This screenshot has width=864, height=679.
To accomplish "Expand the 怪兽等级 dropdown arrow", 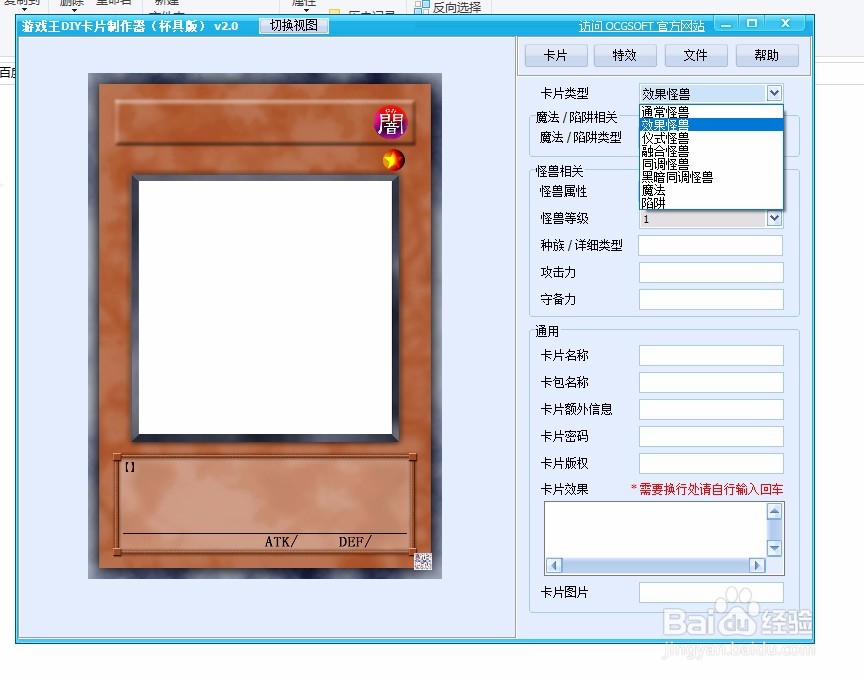I will (774, 218).
